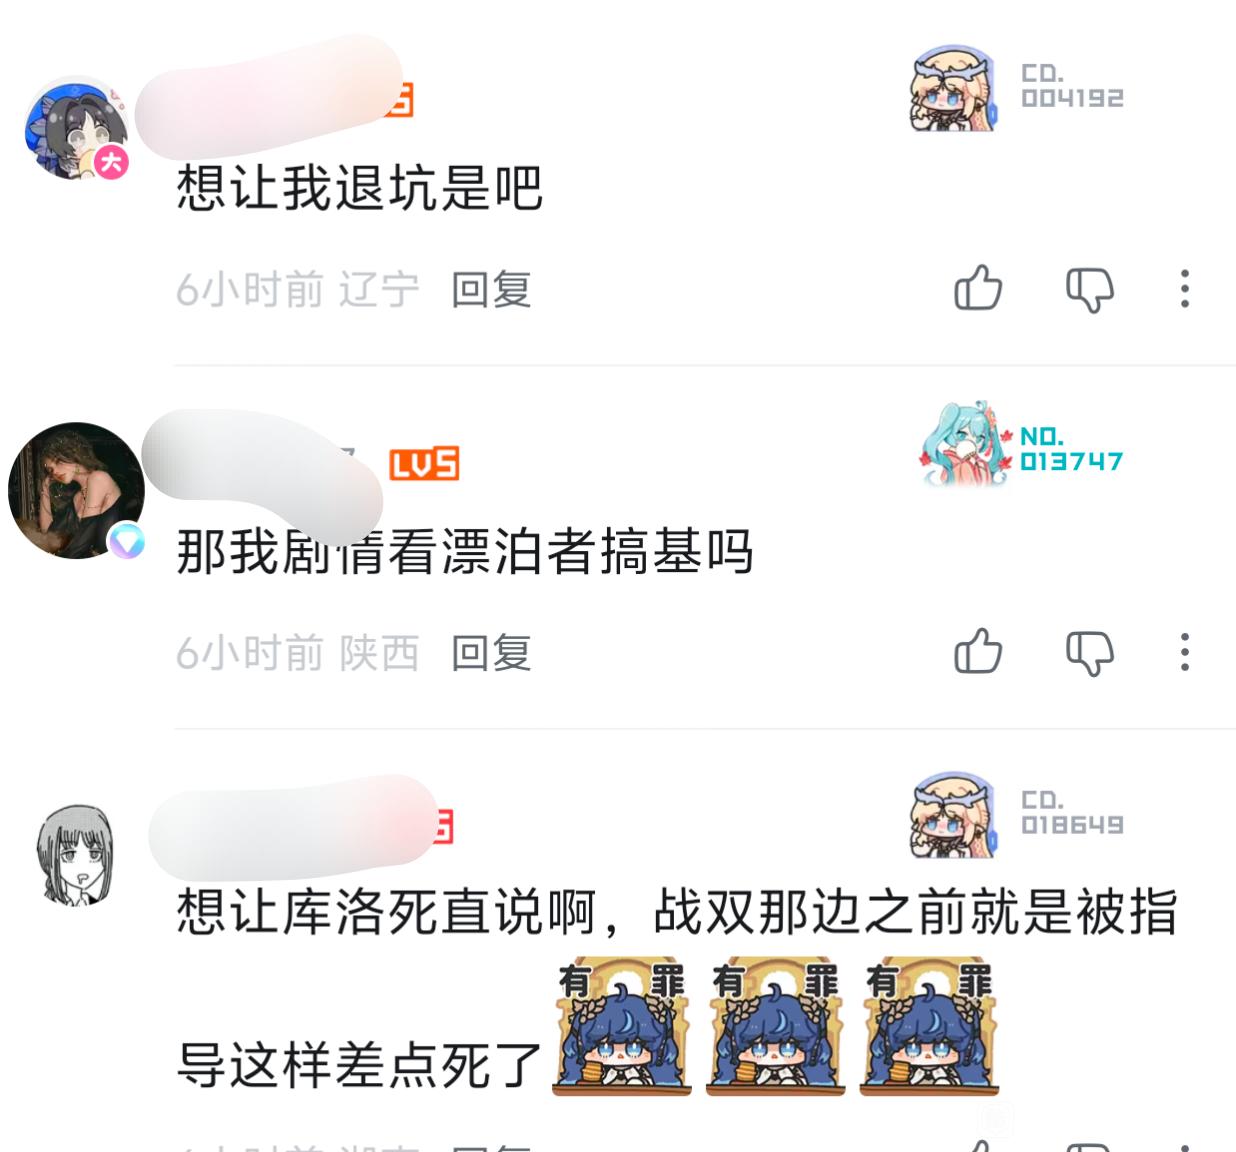Open the first commenter's avatar with pink badge
Viewport: 1236px width, 1152px height.
[x=78, y=128]
